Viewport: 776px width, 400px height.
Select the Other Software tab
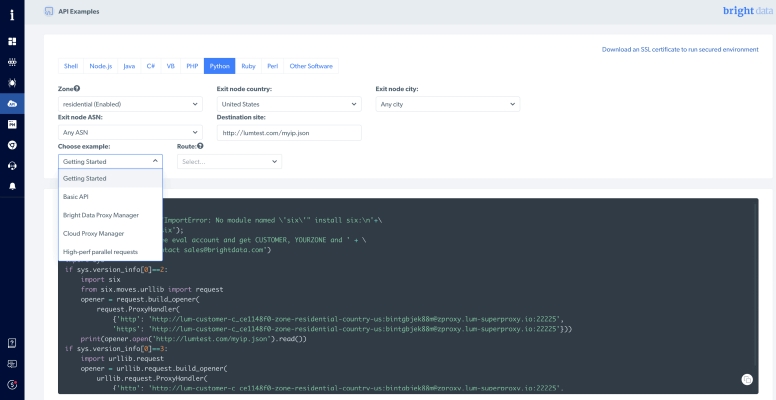tap(312, 66)
